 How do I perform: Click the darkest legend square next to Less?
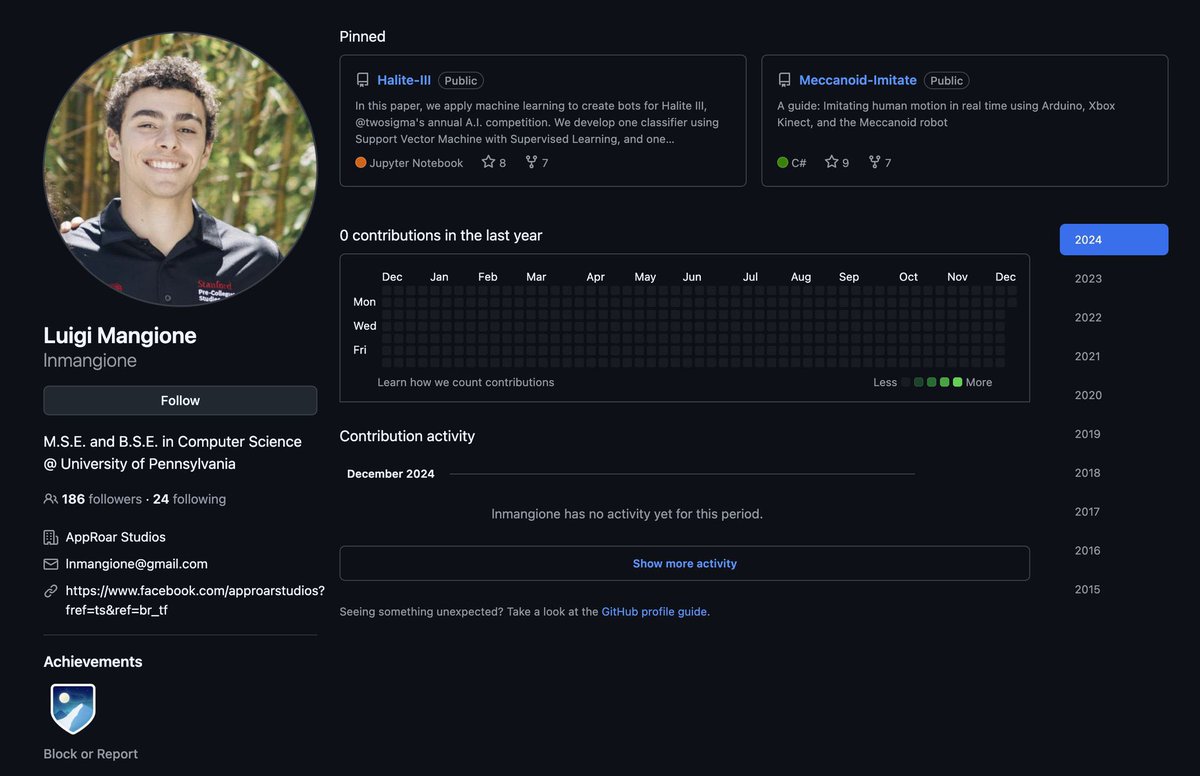906,382
